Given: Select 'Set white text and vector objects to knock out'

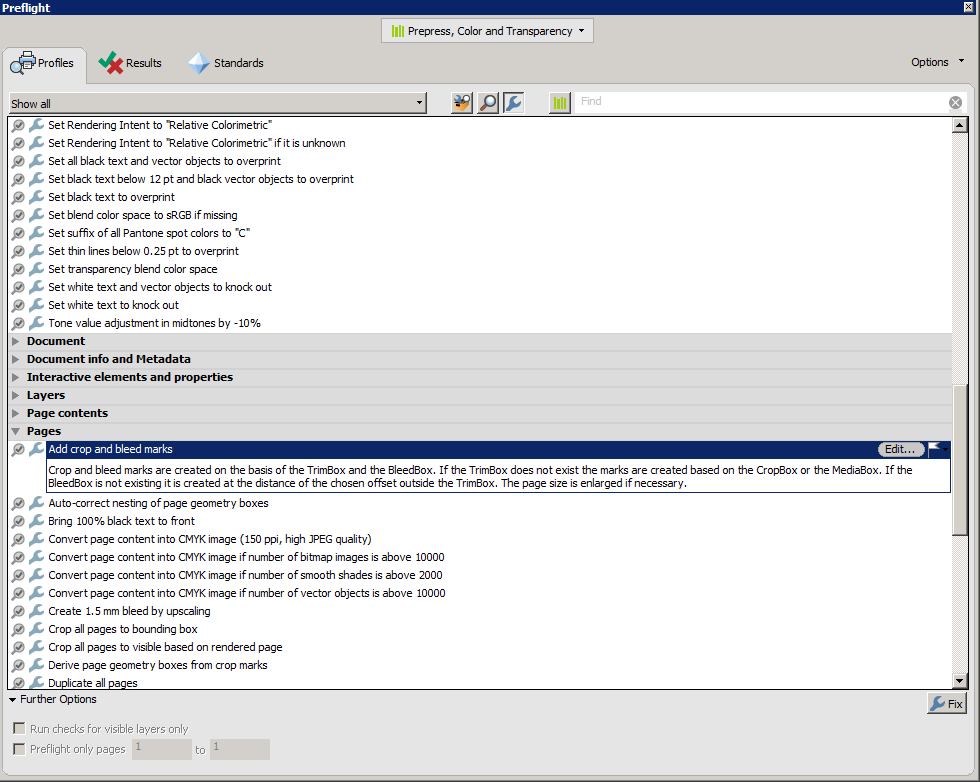Looking at the screenshot, I should (160, 287).
